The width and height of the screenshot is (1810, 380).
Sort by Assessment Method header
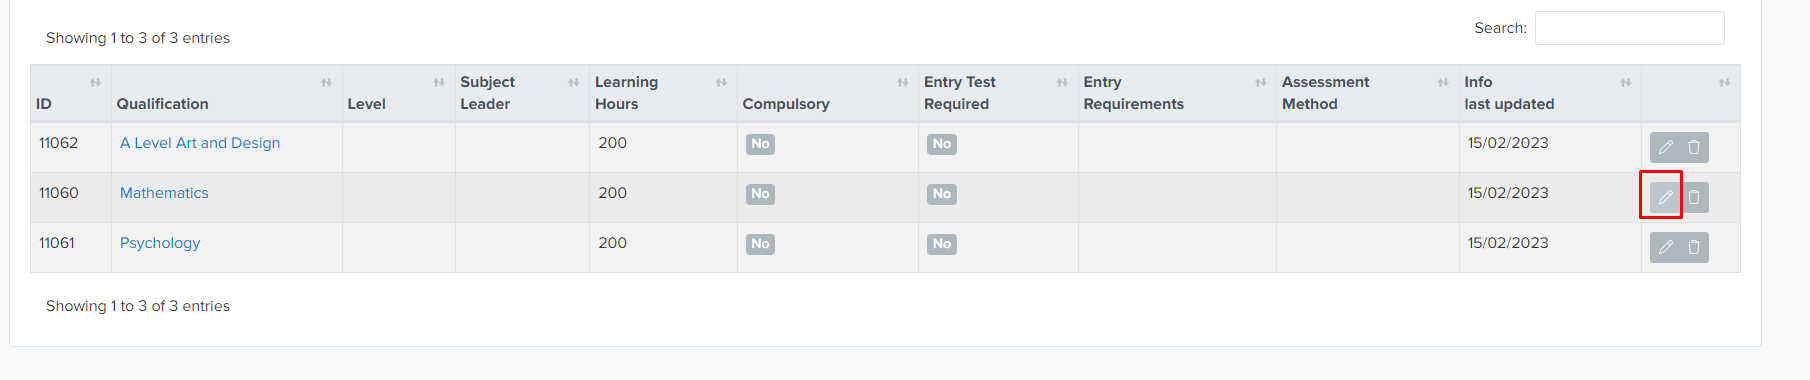(x=1367, y=94)
